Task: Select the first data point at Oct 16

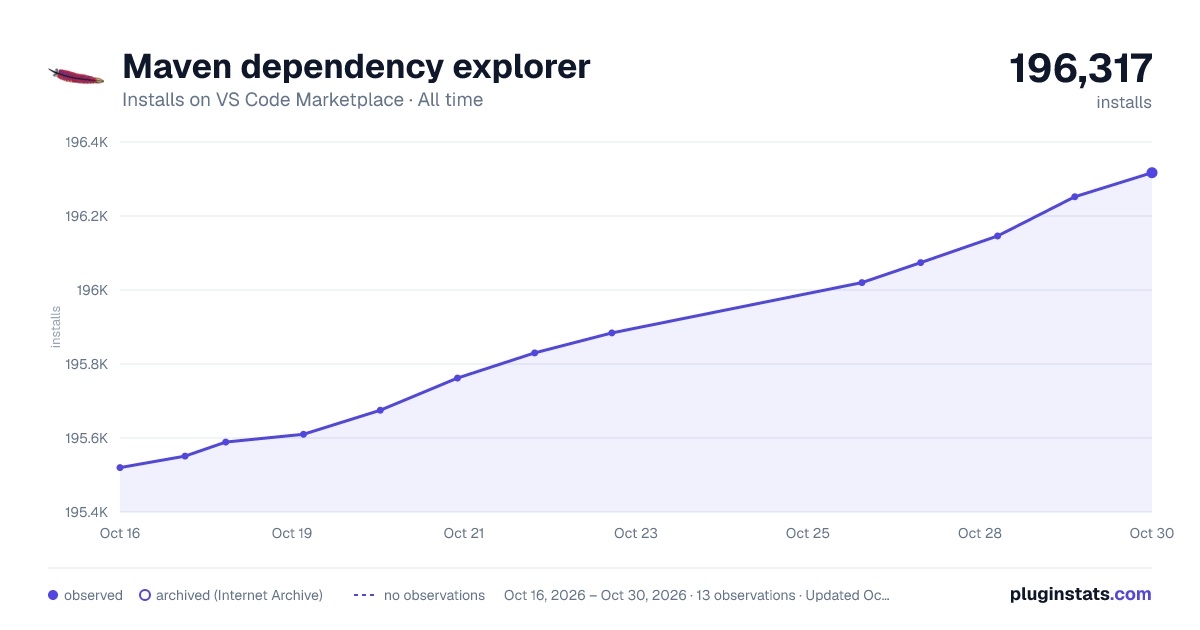Action: pyautogui.click(x=120, y=468)
